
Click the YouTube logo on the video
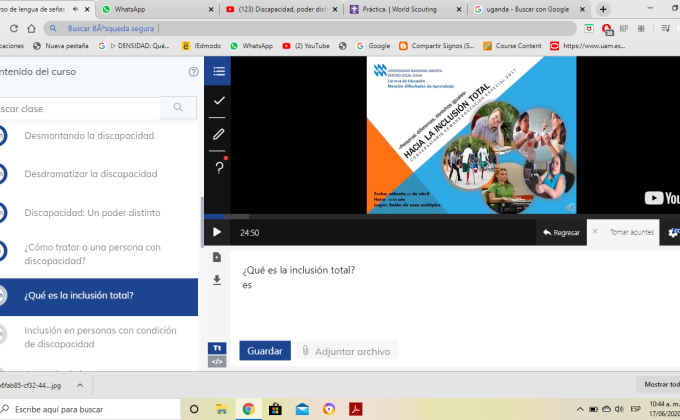tap(662, 198)
